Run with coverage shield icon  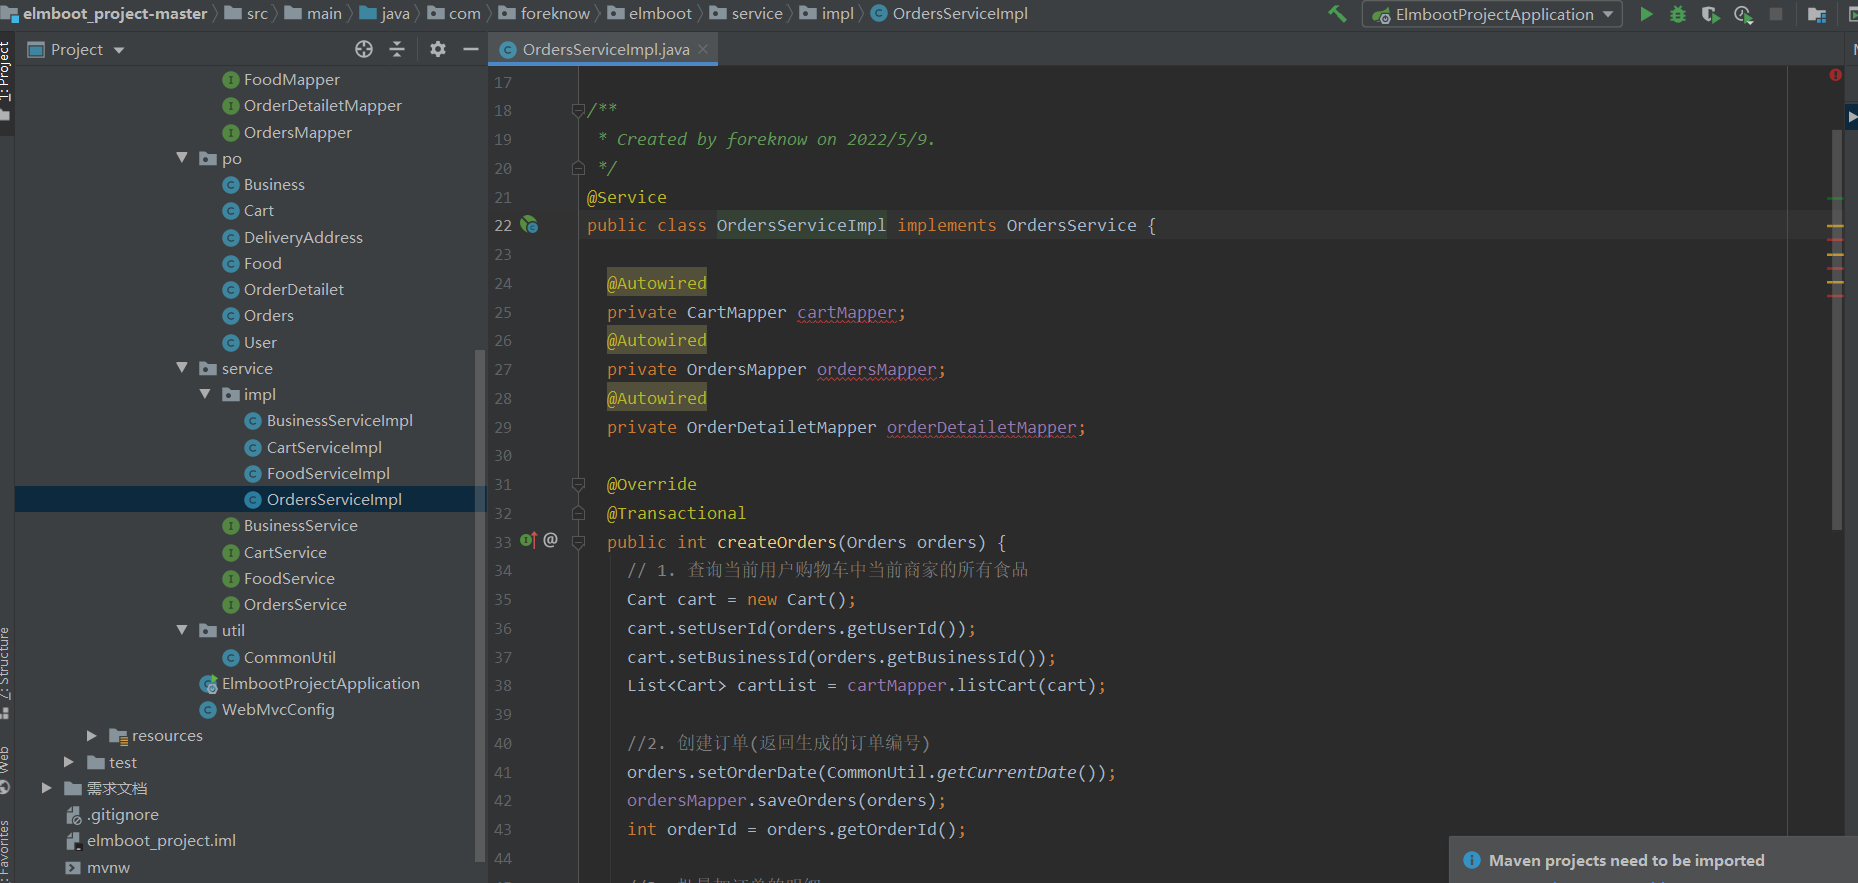point(1710,14)
